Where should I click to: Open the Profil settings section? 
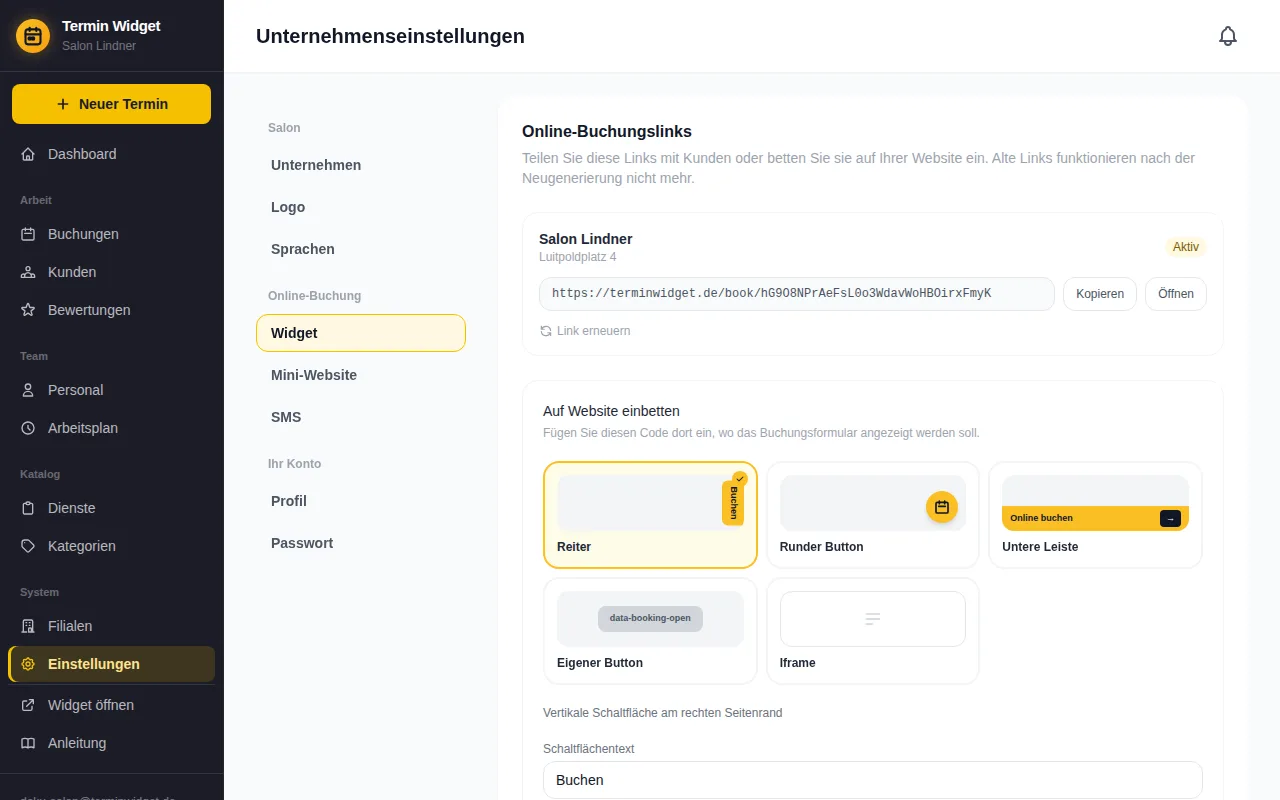(361, 501)
